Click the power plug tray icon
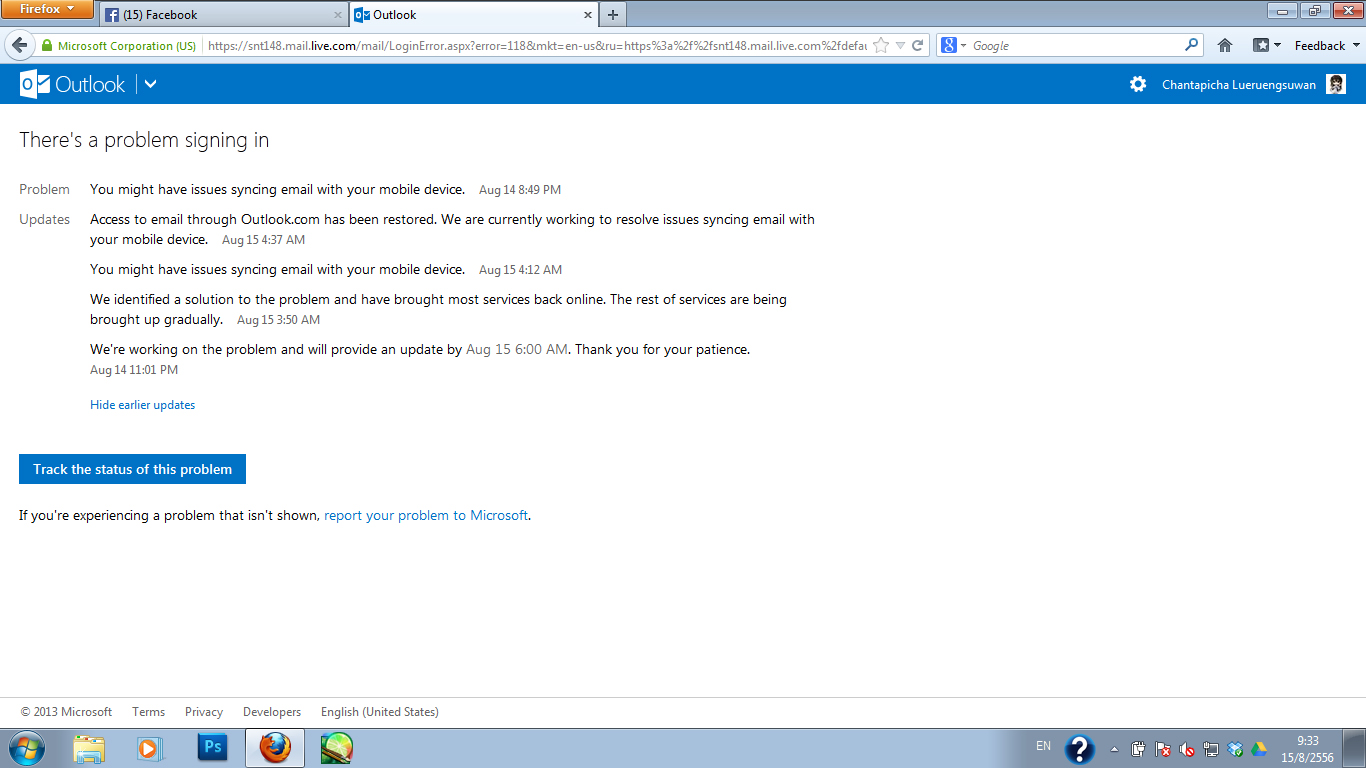1366x768 pixels. pos(1138,749)
